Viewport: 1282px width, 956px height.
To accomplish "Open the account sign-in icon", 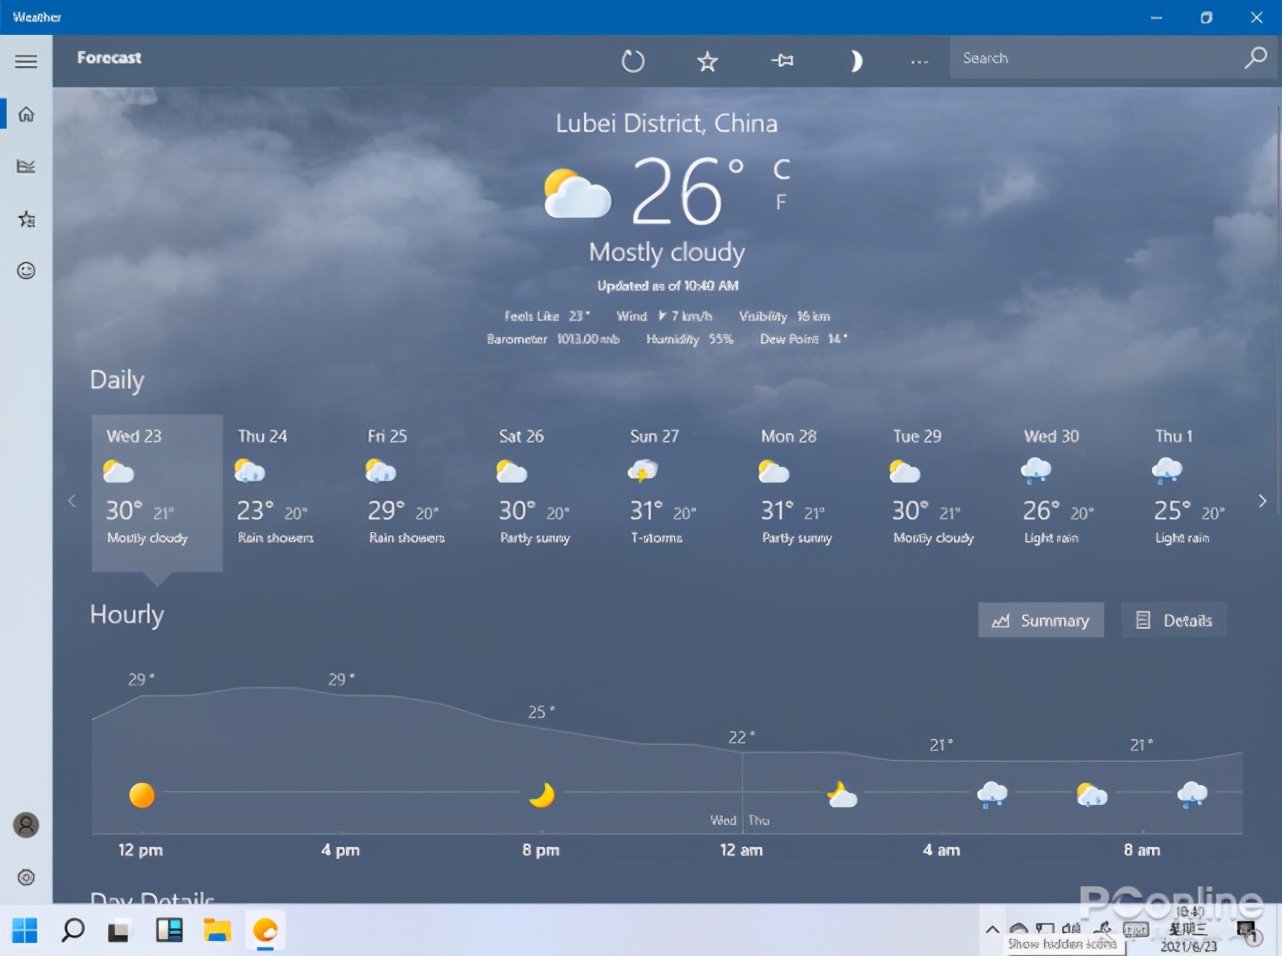I will pyautogui.click(x=26, y=825).
